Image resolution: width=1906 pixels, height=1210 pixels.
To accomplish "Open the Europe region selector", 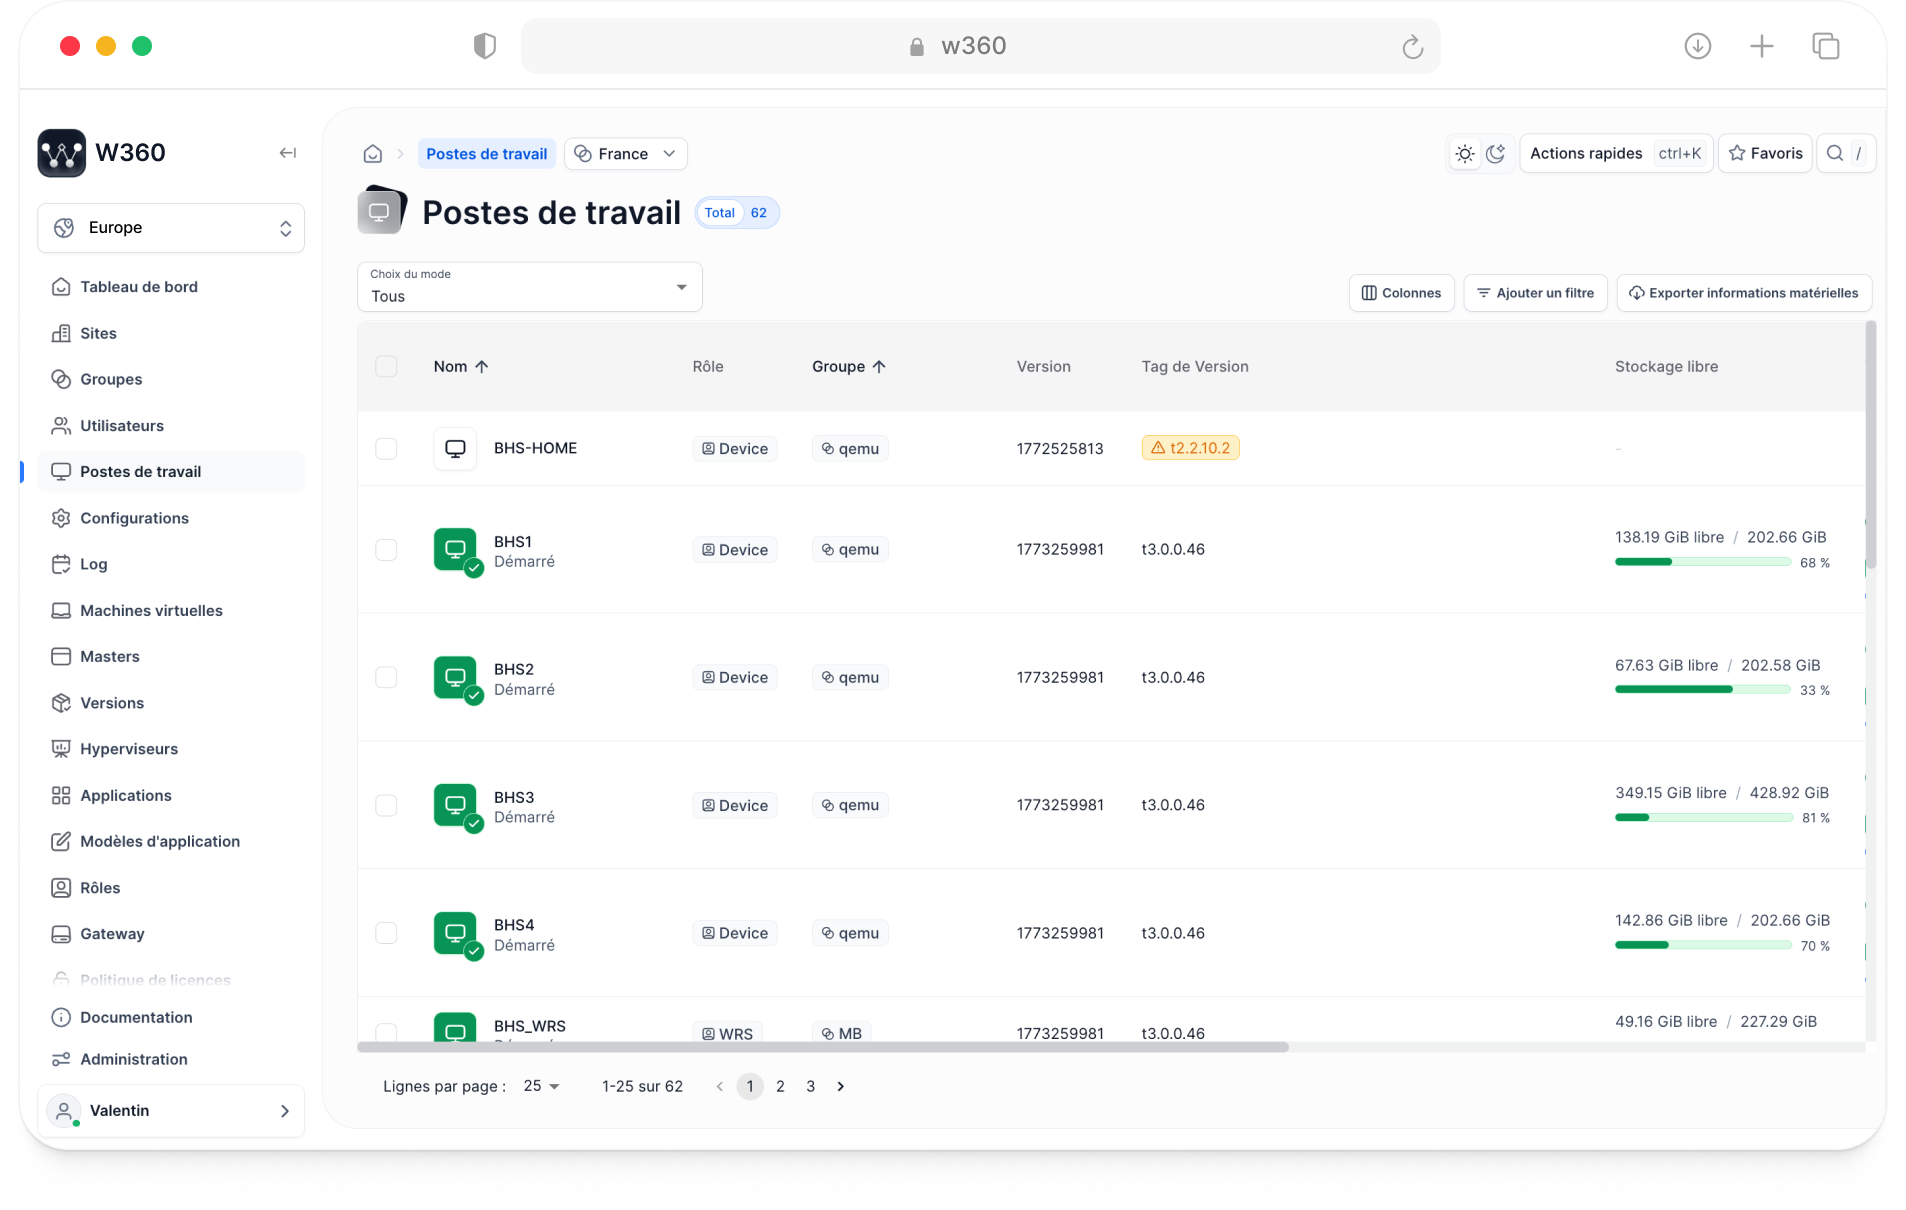I will [x=171, y=228].
